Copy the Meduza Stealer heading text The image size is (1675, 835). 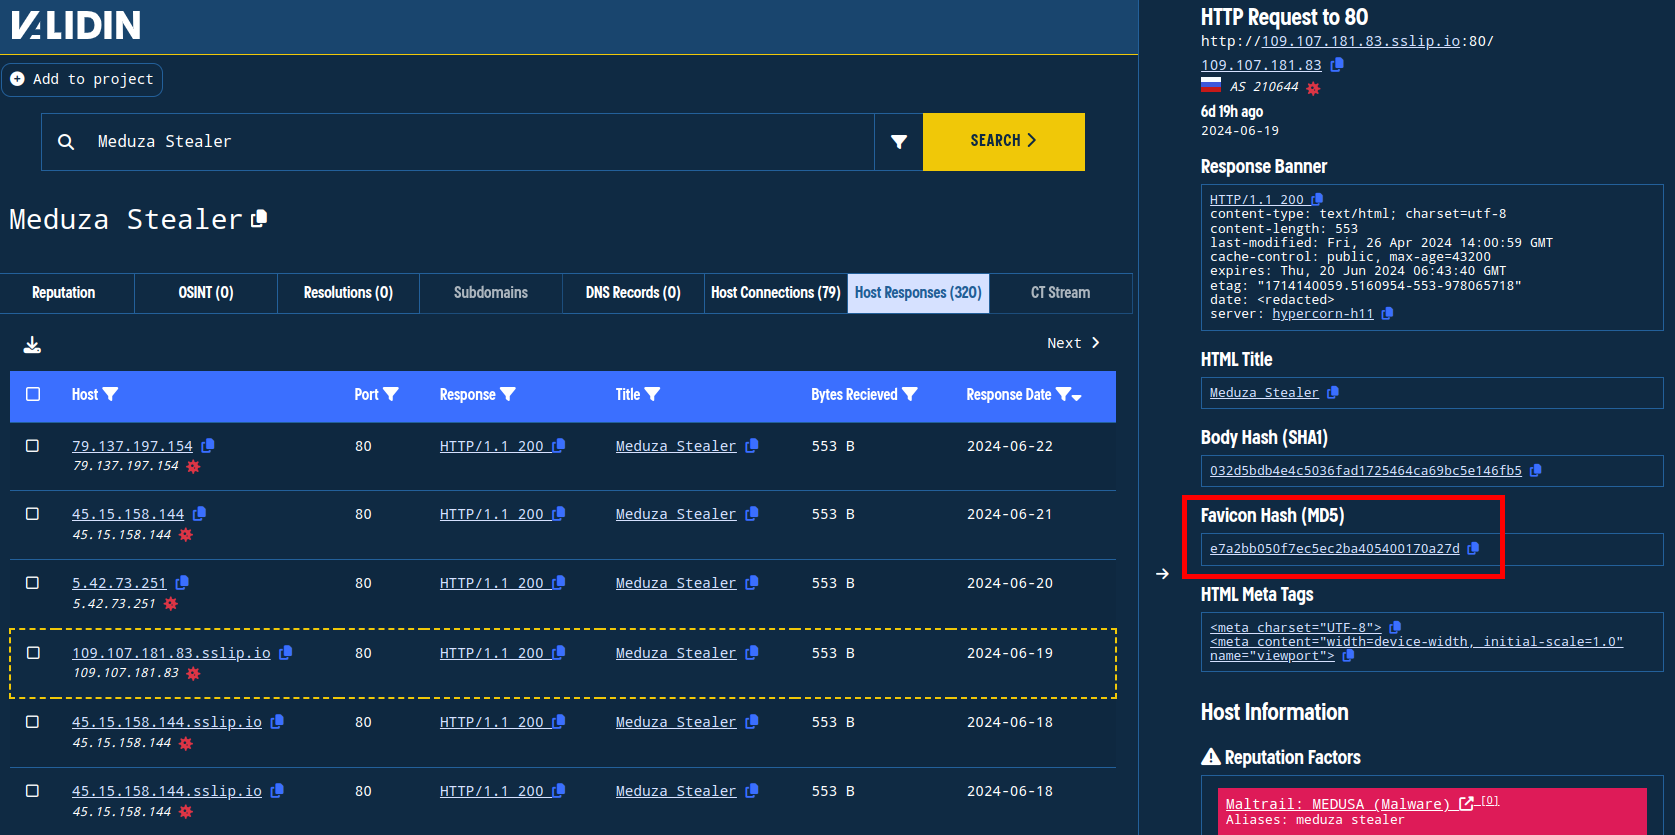coord(259,218)
